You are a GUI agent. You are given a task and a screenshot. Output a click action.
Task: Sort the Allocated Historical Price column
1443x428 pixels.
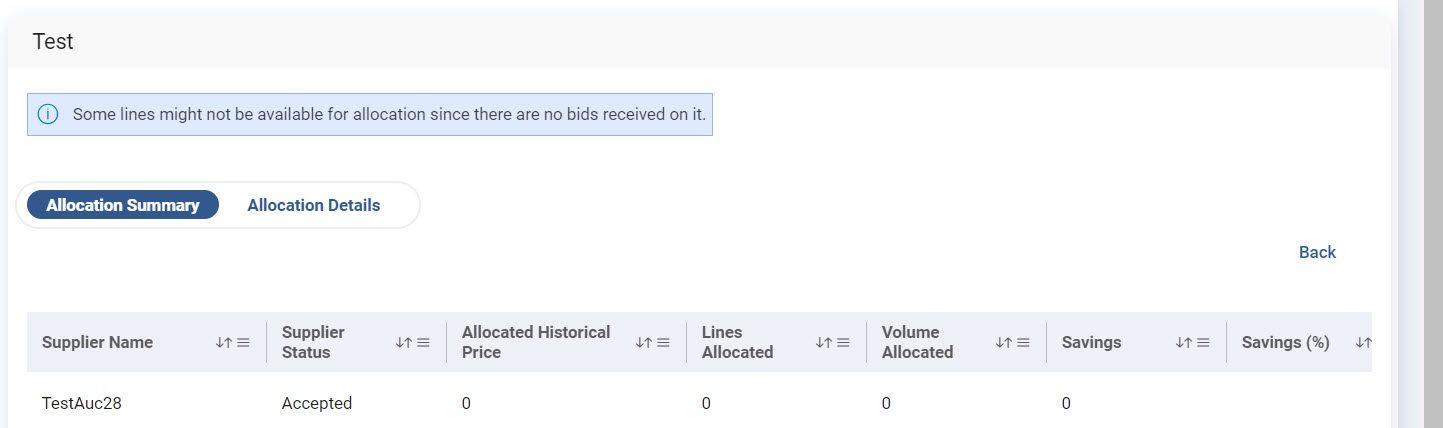click(x=643, y=343)
